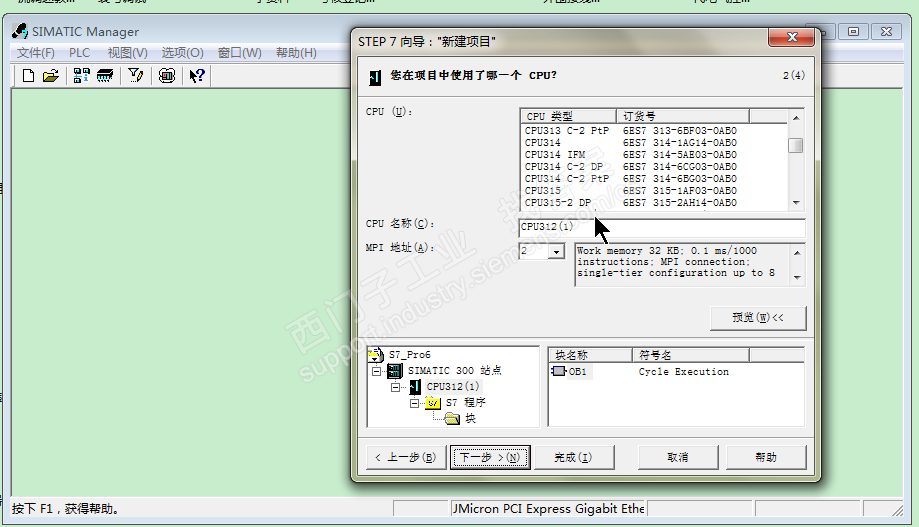Click the S7_Pro6 project icon

point(375,355)
